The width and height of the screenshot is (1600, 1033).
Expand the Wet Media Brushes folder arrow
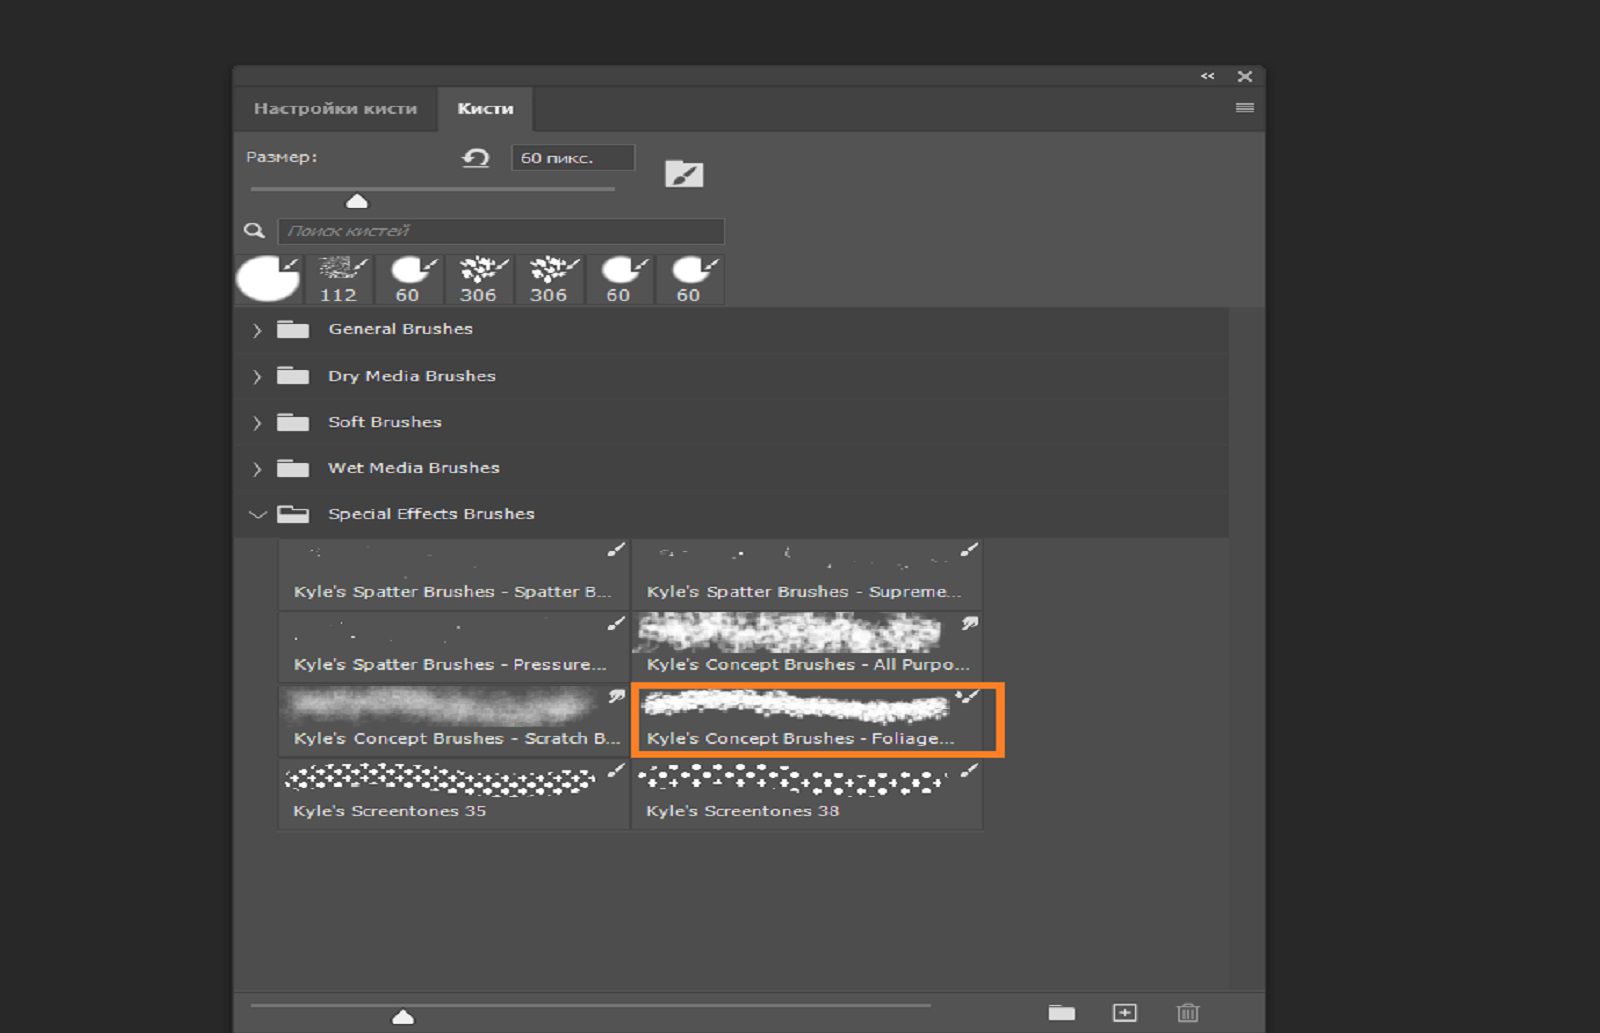pos(257,469)
